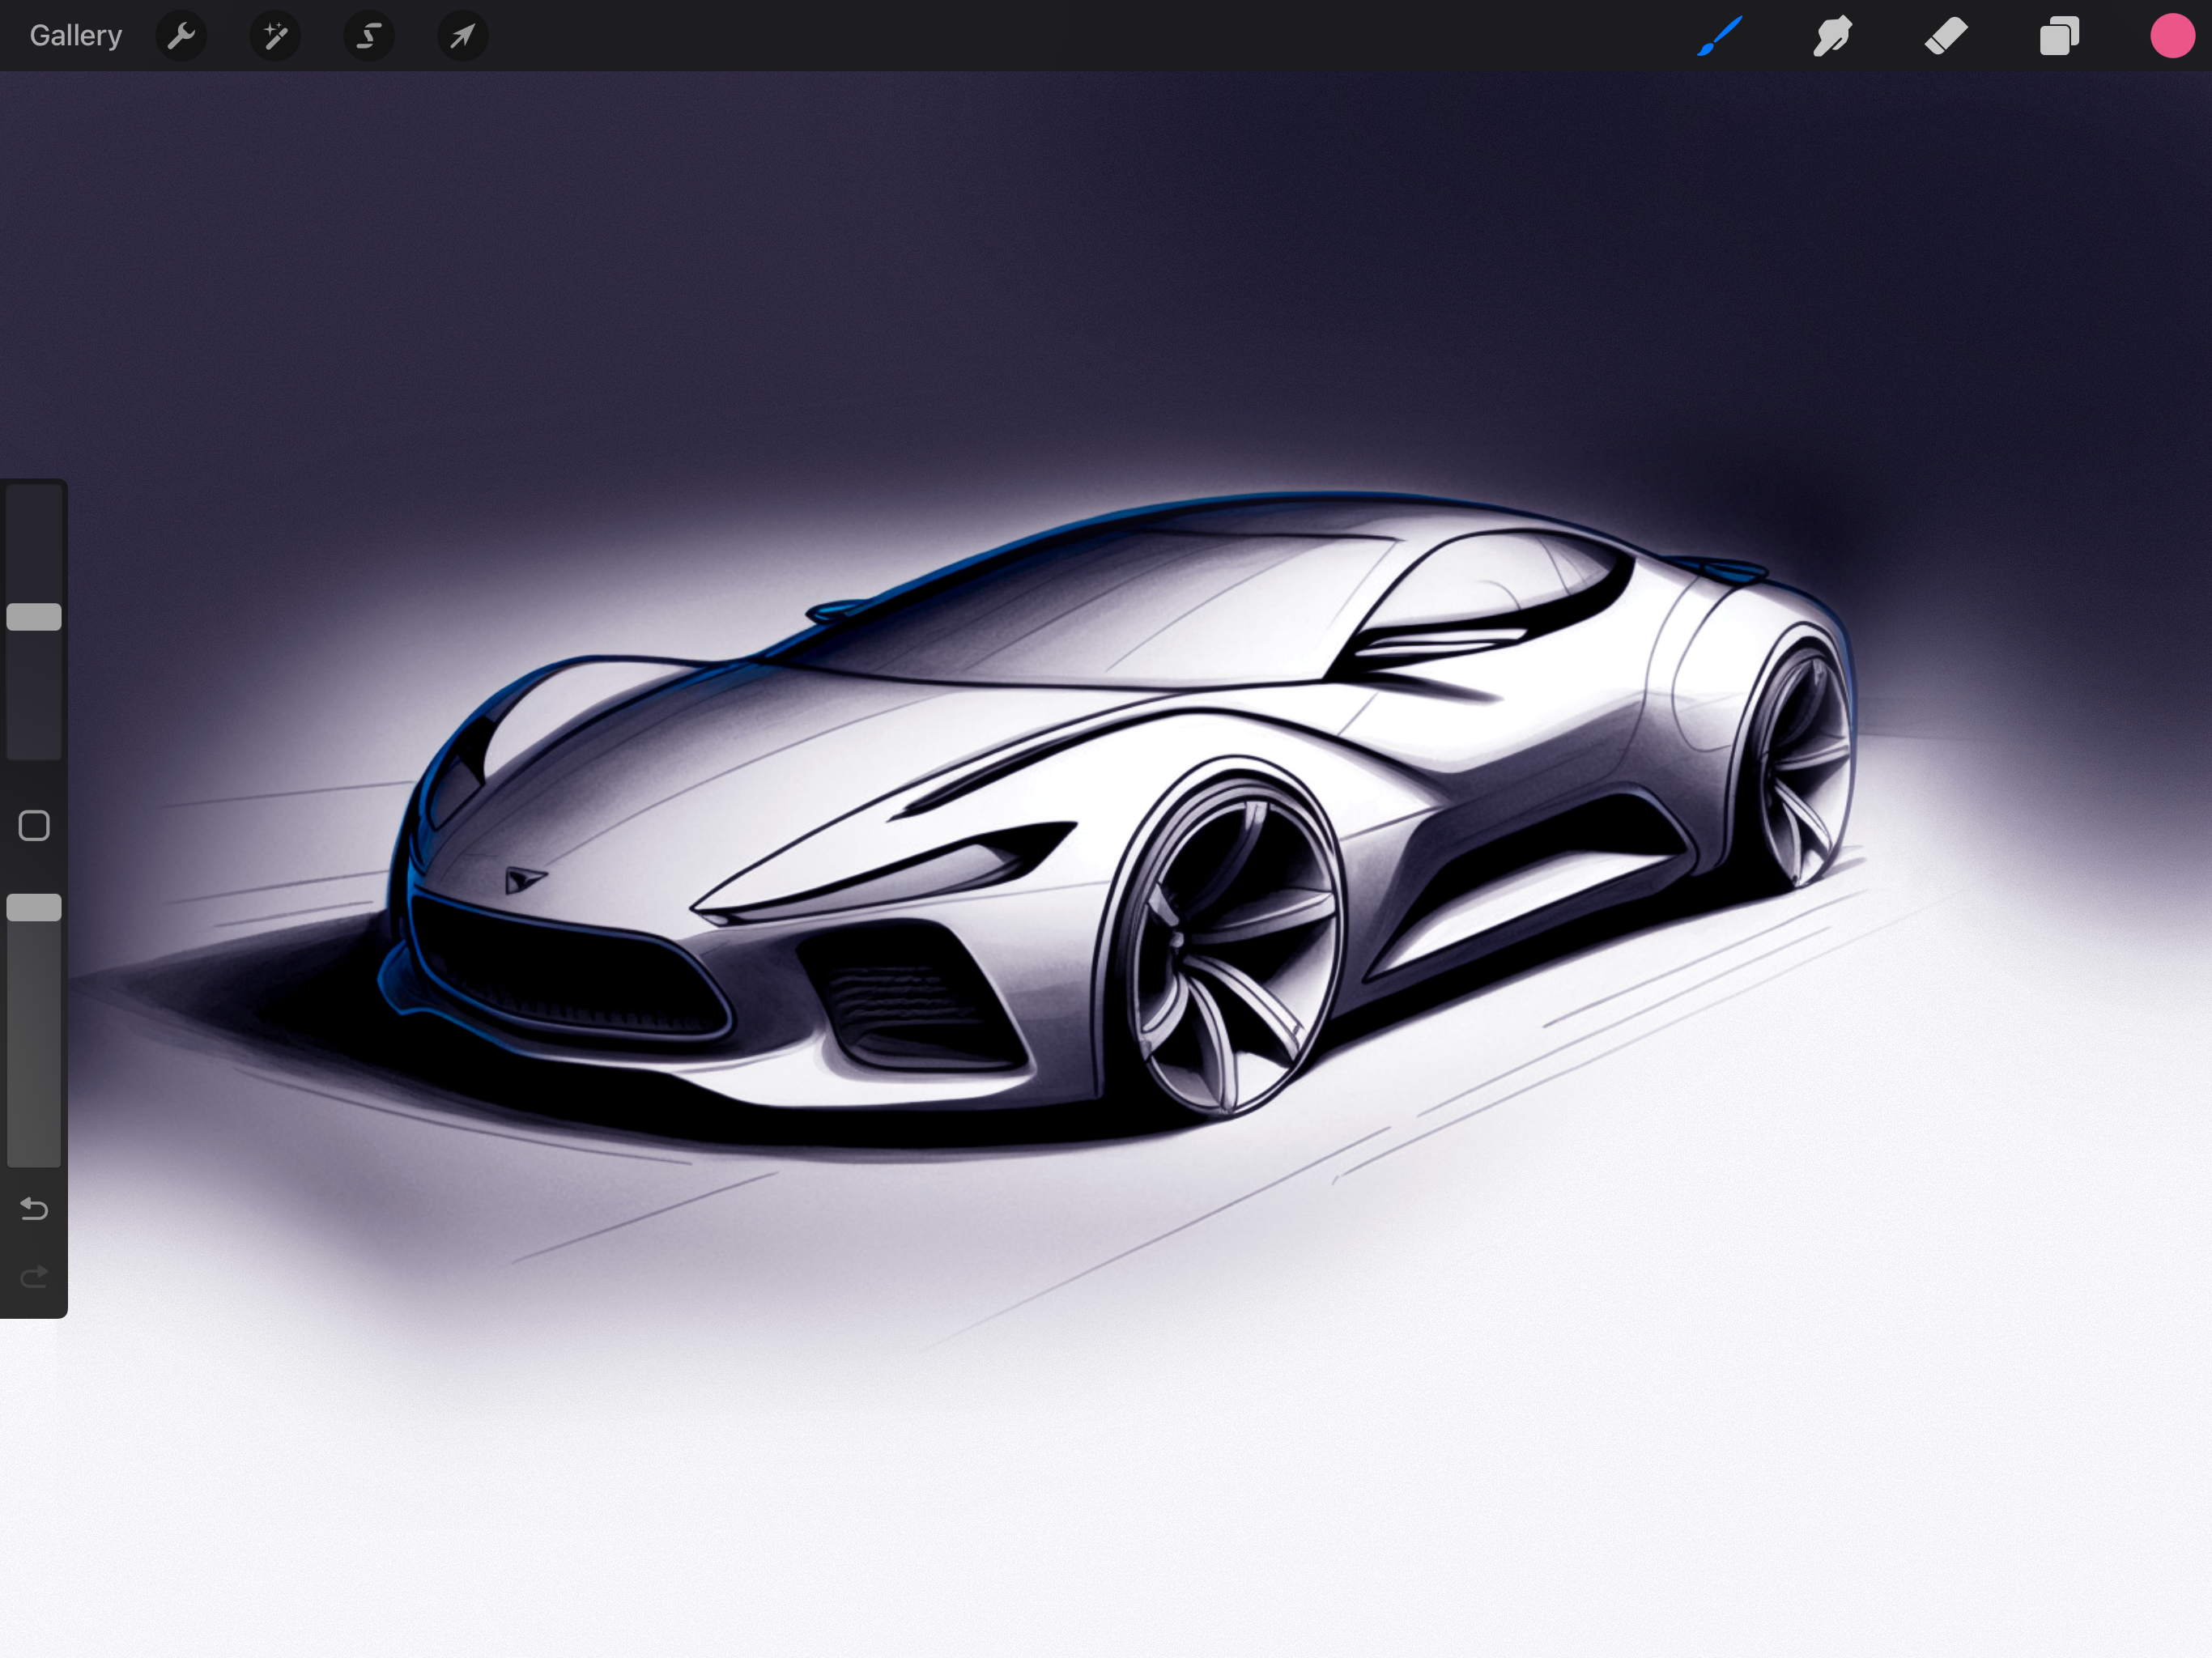Activate the Transform arrow tool

461,35
